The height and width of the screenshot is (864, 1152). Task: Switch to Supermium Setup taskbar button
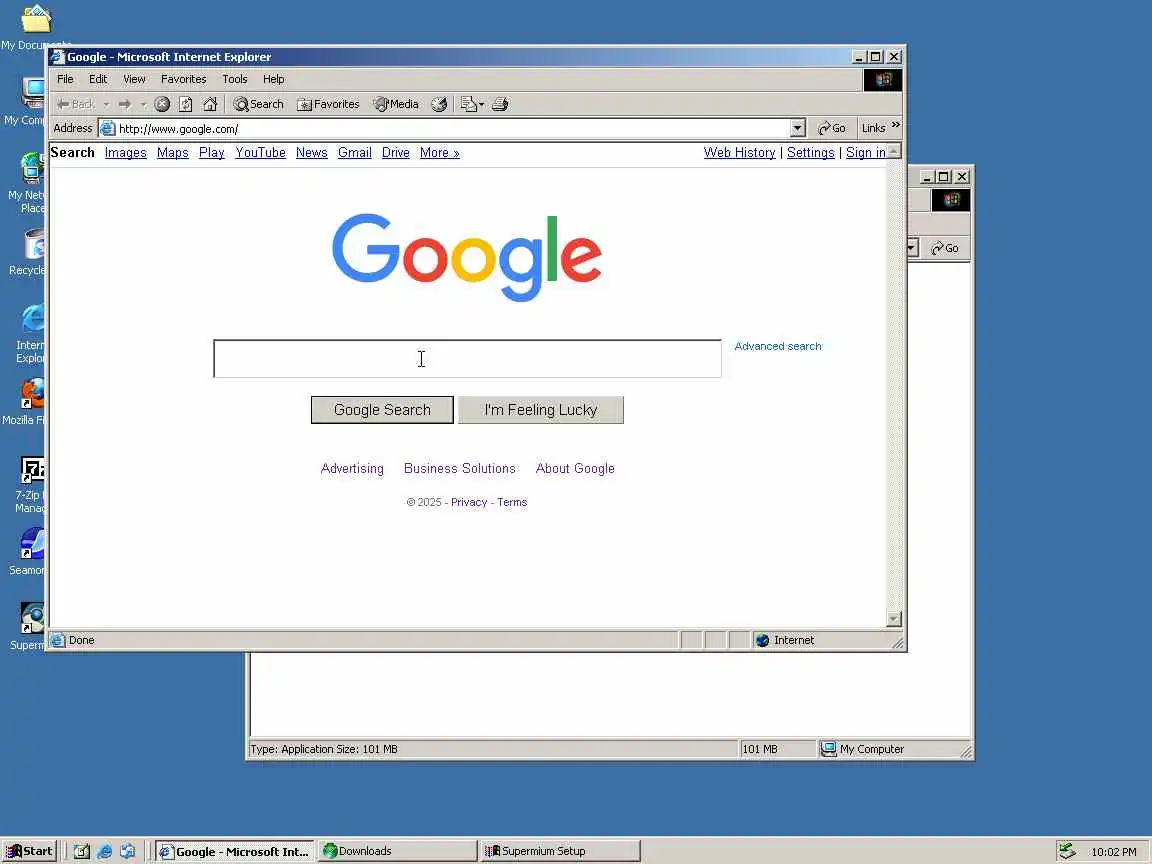(560, 851)
